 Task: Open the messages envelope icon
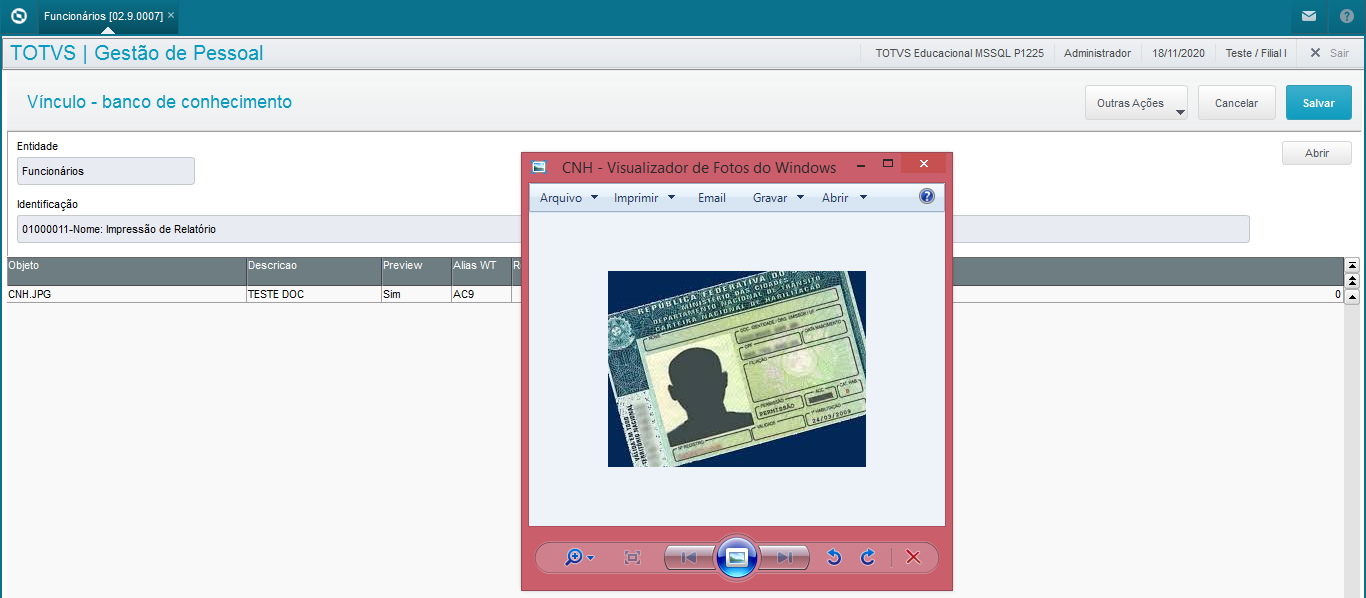click(1308, 16)
